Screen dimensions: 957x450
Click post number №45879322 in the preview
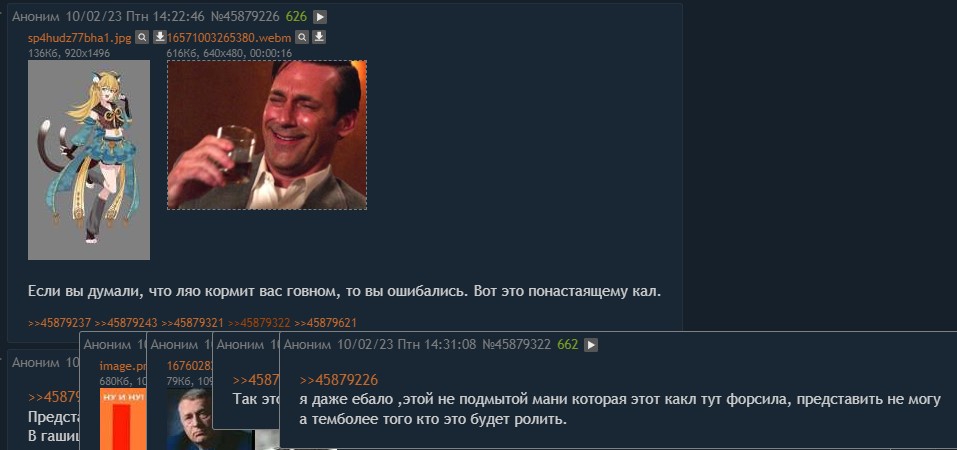[517, 345]
